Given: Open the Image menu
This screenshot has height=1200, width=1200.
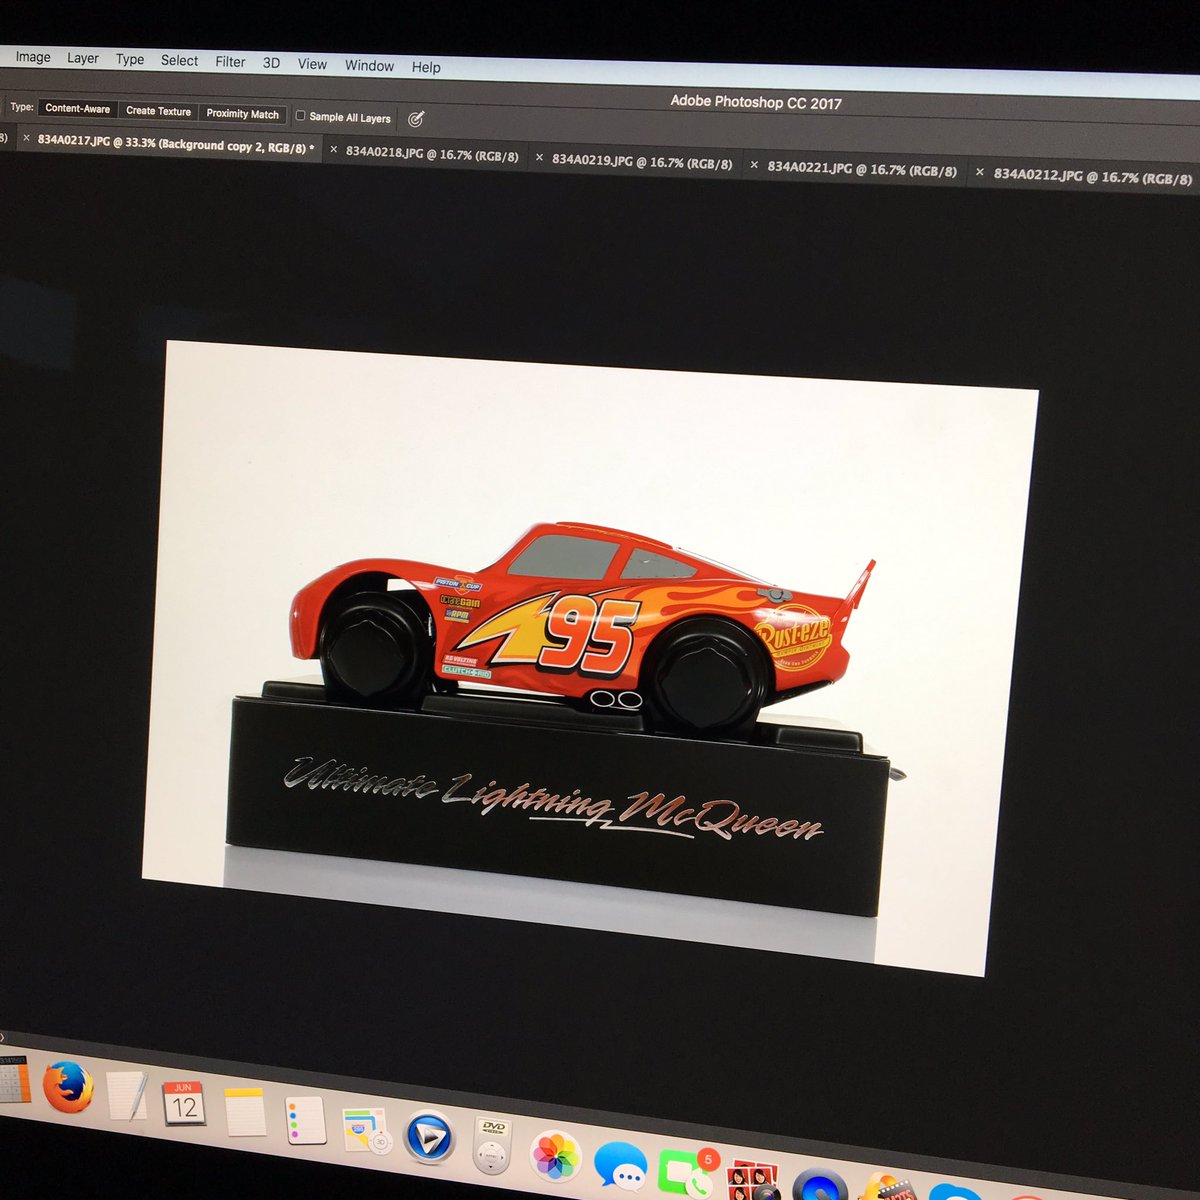Looking at the screenshot, I should 33,57.
